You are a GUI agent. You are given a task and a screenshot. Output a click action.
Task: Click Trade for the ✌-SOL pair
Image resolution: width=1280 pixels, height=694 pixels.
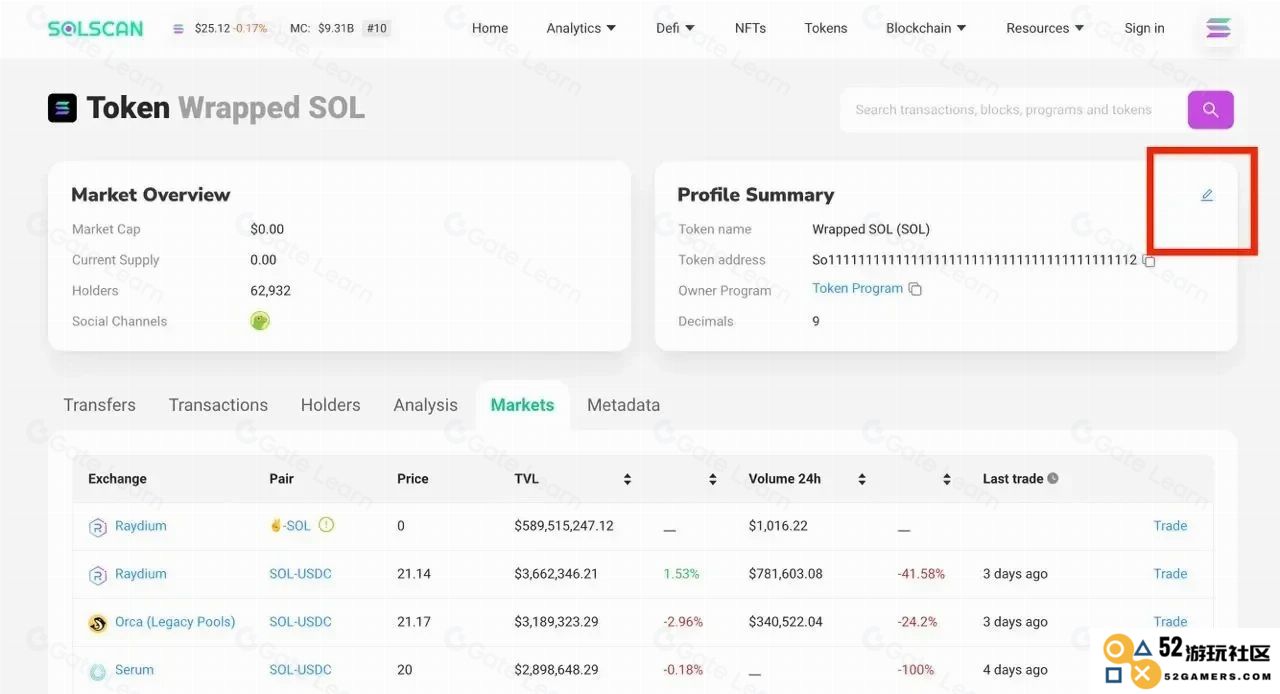(1170, 526)
